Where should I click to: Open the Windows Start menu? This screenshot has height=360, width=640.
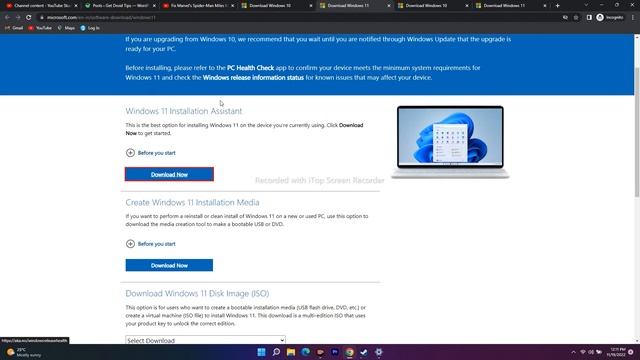[261, 352]
